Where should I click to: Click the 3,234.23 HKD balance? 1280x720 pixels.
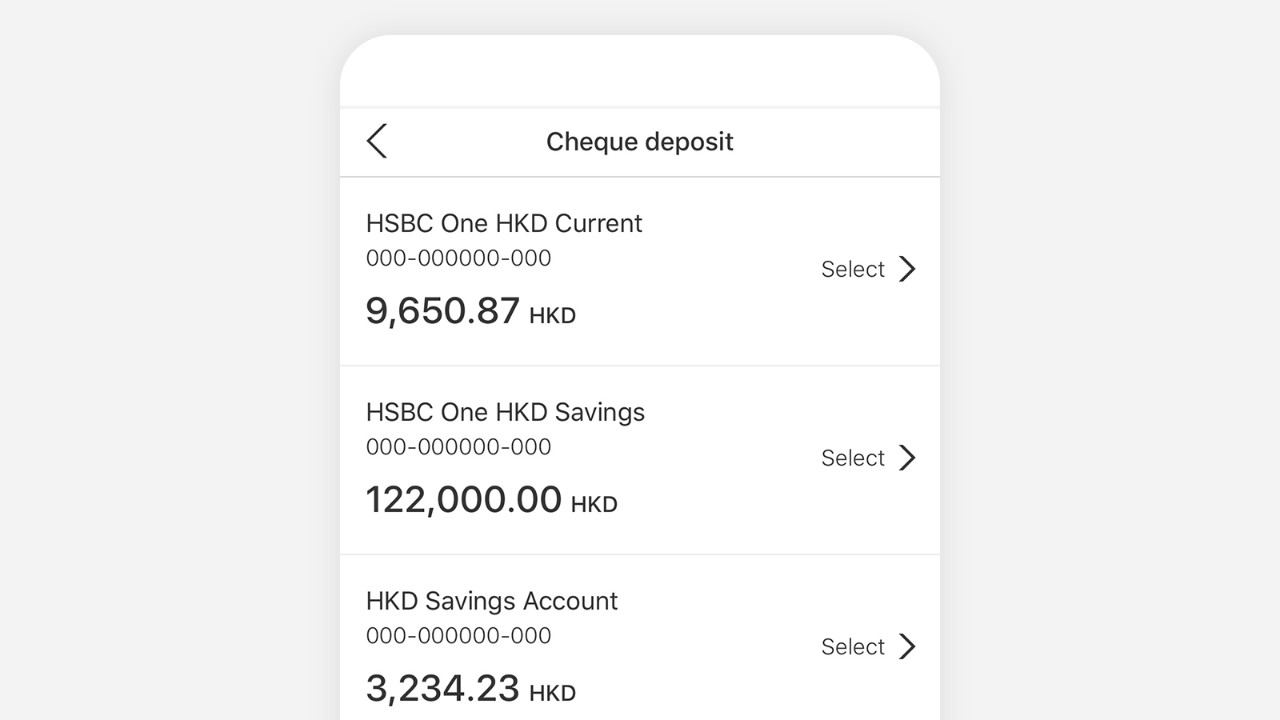(471, 689)
